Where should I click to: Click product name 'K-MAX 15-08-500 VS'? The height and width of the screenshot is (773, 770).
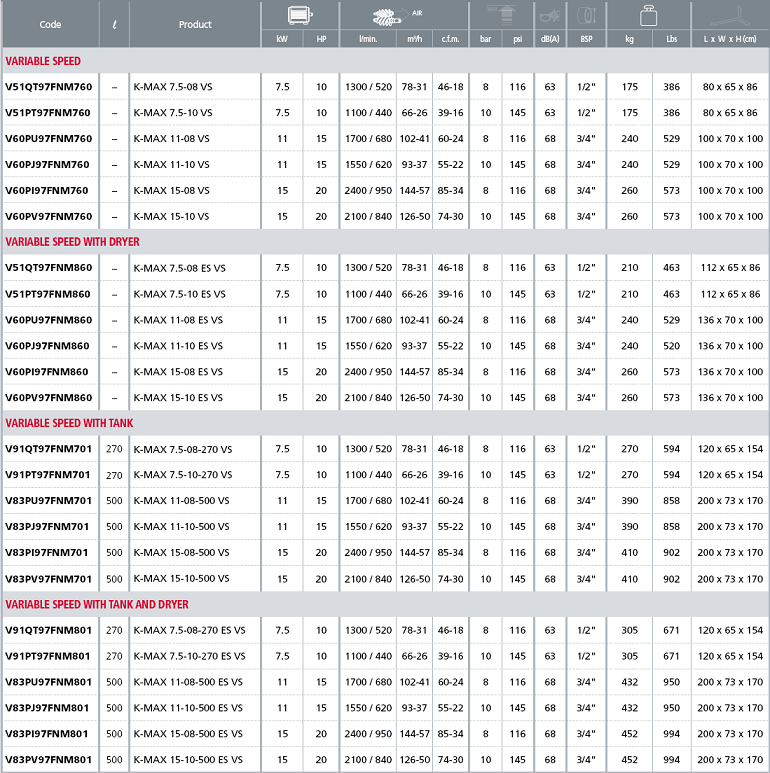click(181, 553)
